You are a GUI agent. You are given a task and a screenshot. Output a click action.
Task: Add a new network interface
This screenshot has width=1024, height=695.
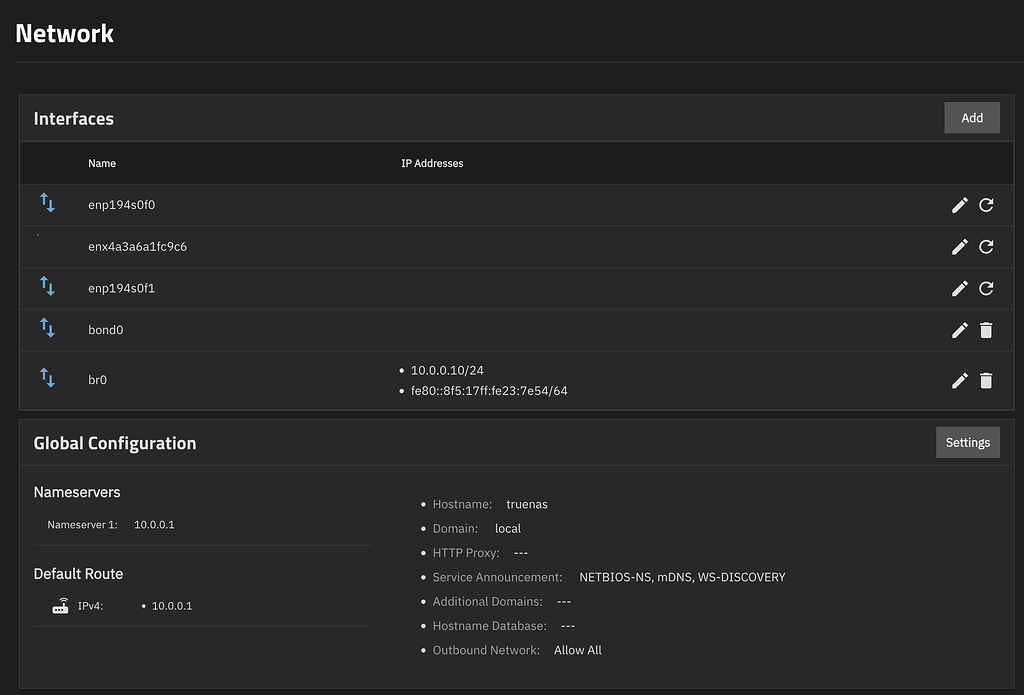click(971, 118)
